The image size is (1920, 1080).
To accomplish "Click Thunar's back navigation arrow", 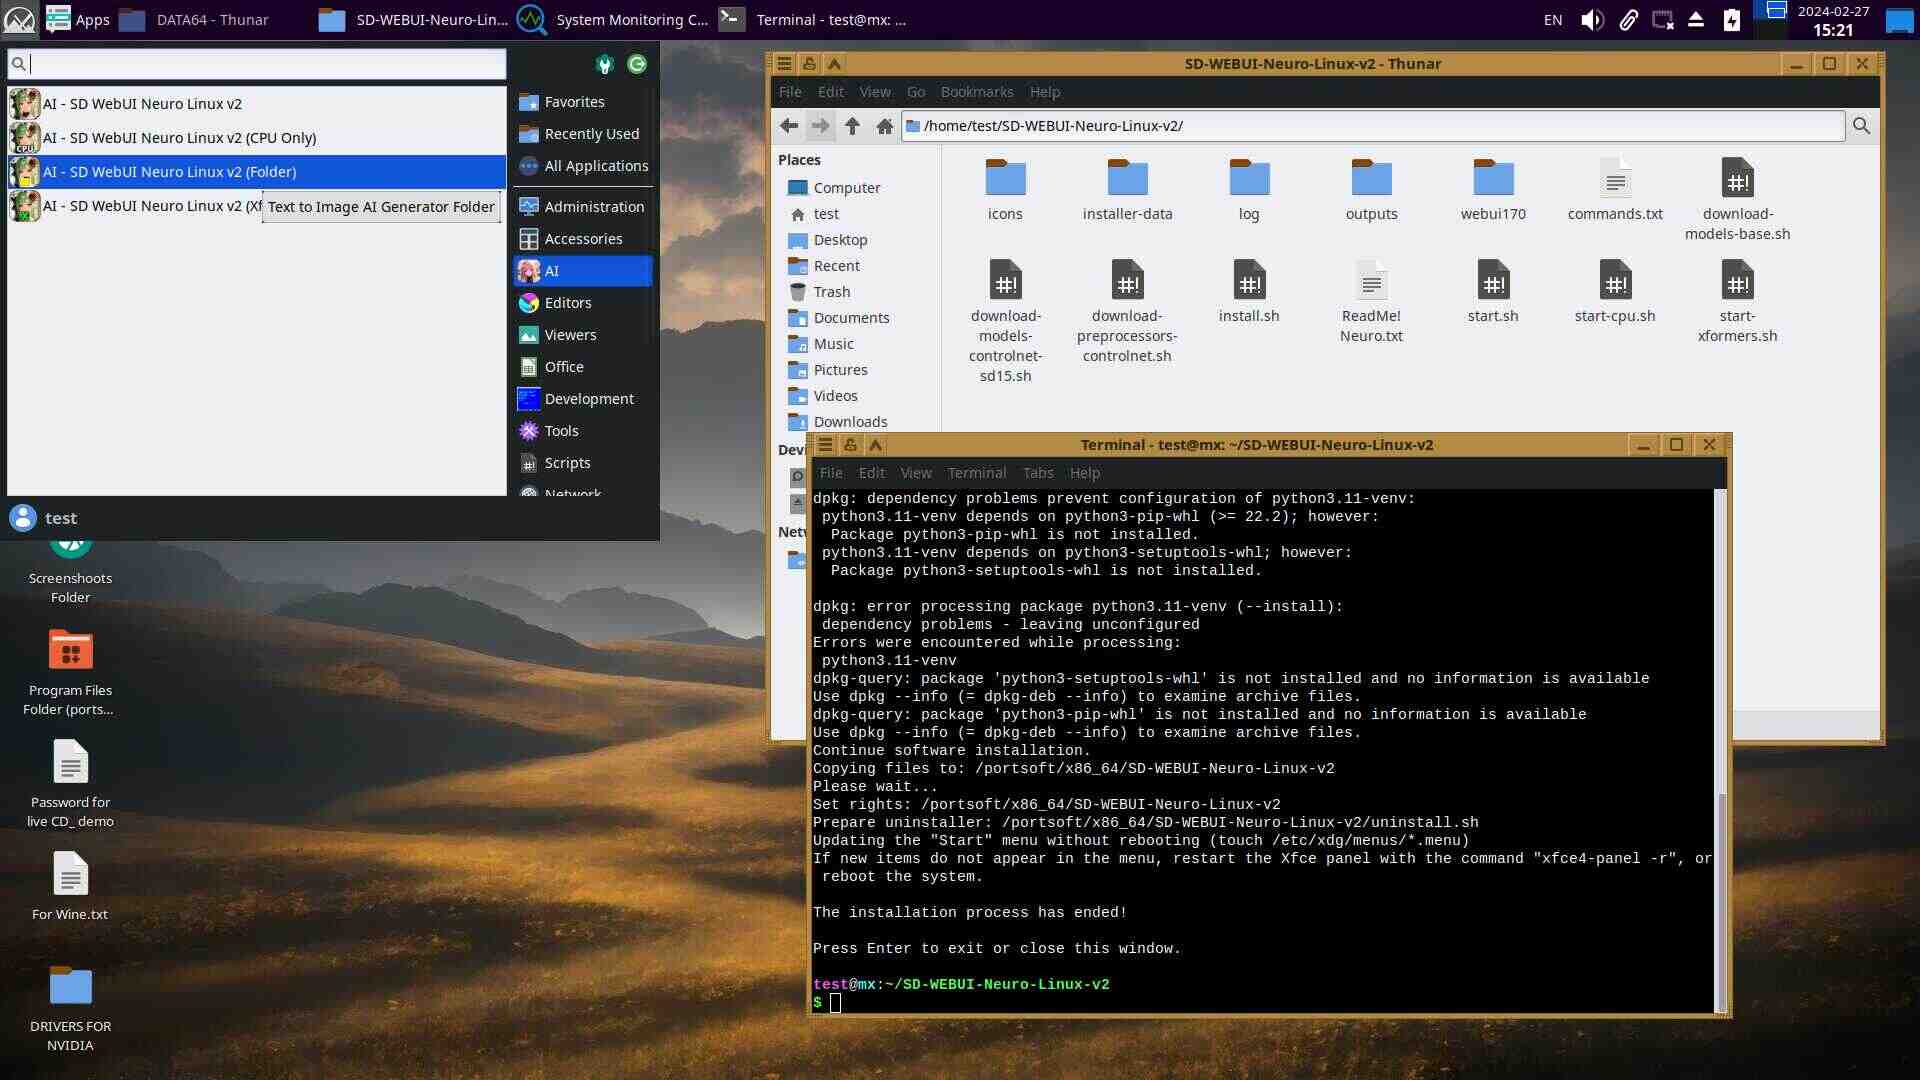I will pos(788,126).
